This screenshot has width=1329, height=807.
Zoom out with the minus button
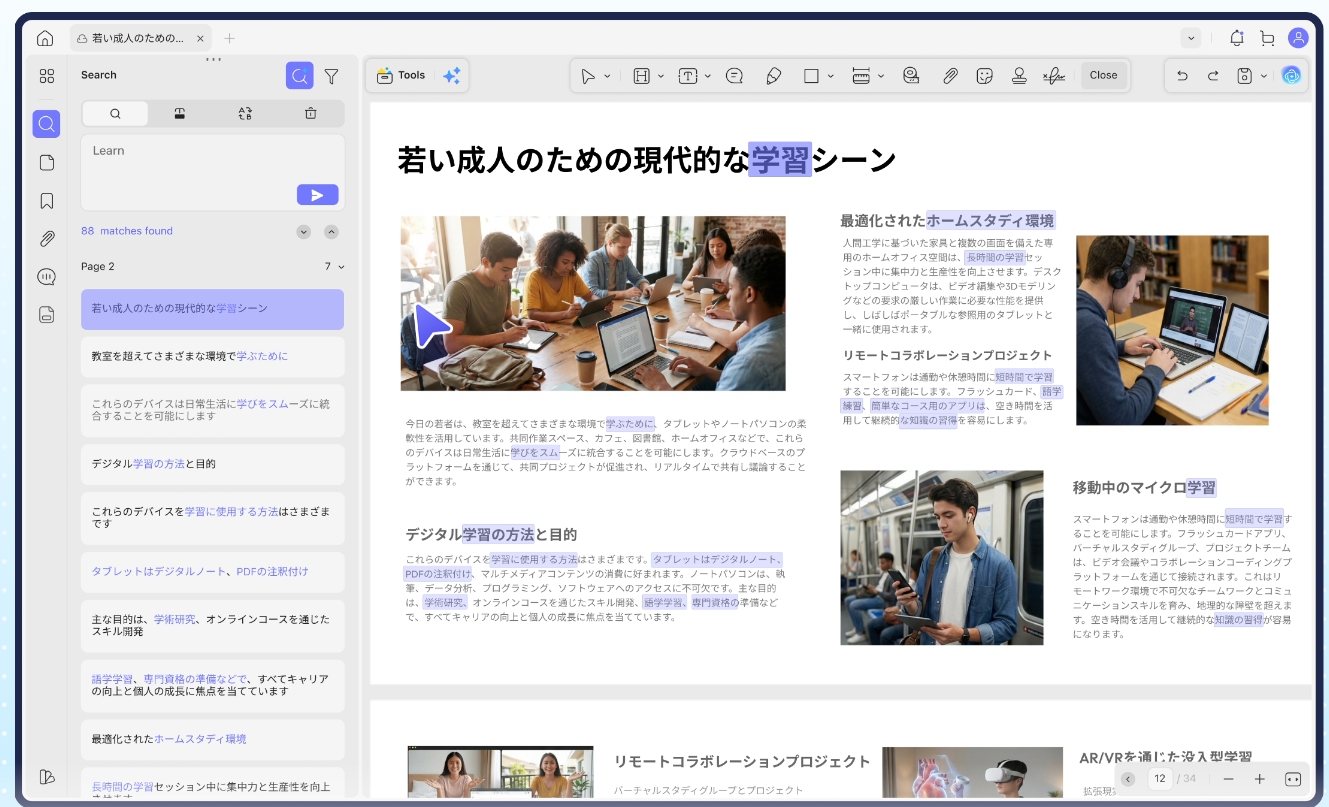click(x=1228, y=779)
